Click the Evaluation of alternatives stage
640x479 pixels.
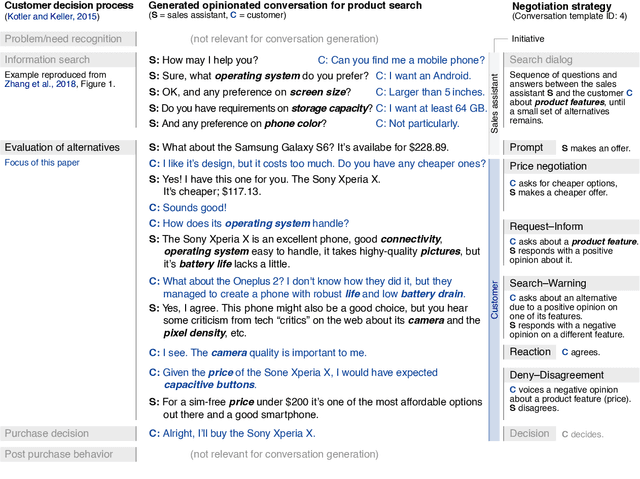pyautogui.click(x=62, y=147)
